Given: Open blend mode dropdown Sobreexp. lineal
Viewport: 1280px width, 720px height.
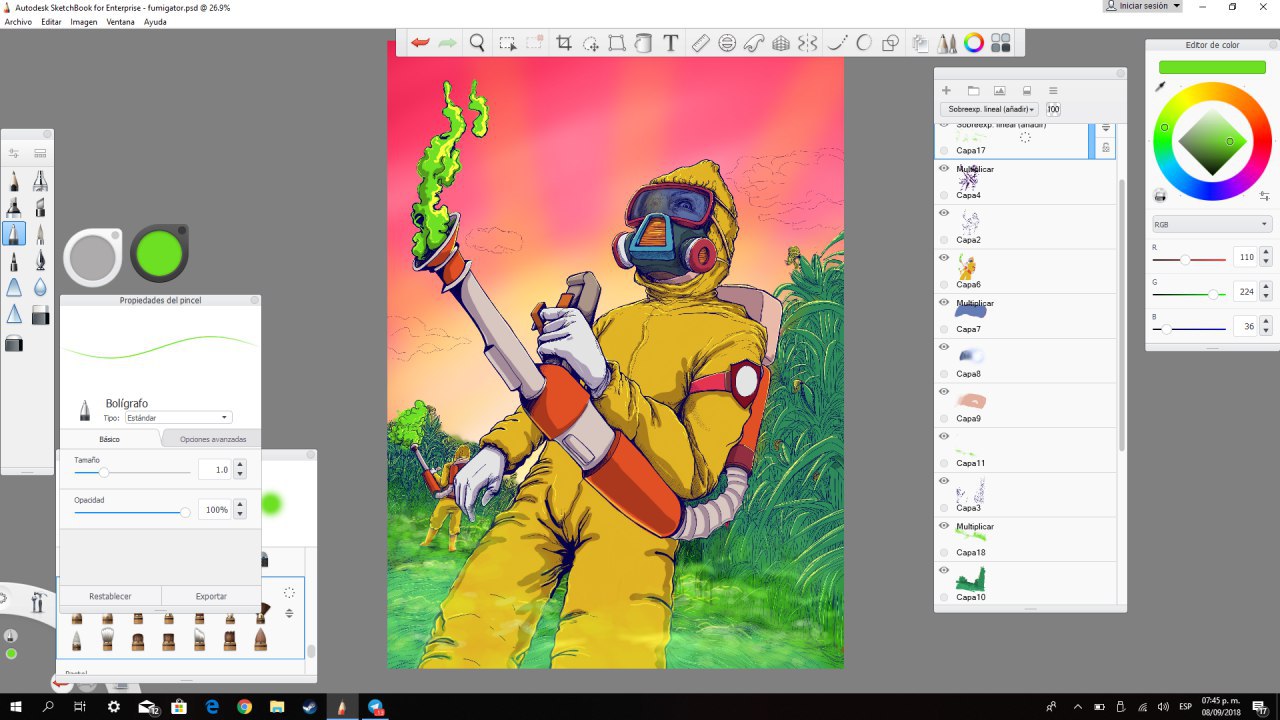Looking at the screenshot, I should tap(990, 109).
